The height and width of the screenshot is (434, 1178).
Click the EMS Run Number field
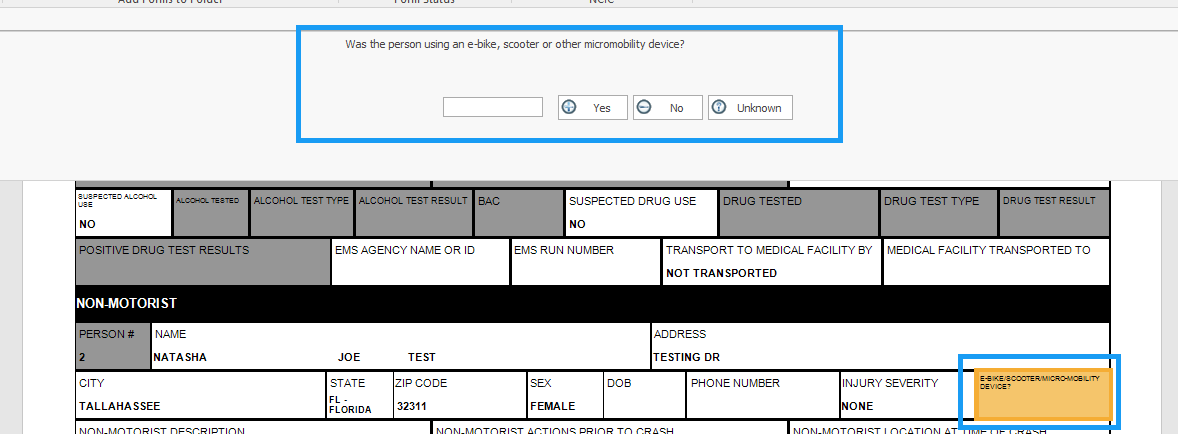pyautogui.click(x=586, y=262)
